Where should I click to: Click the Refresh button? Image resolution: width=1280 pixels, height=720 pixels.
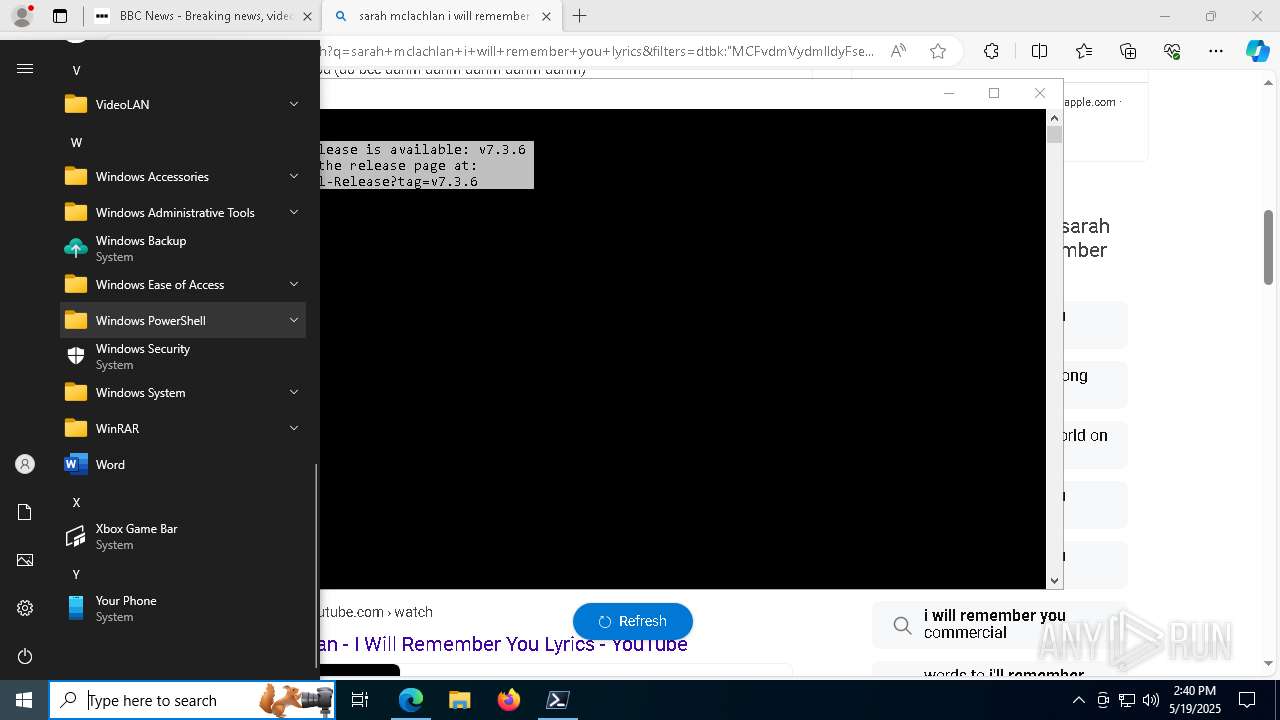click(x=633, y=621)
